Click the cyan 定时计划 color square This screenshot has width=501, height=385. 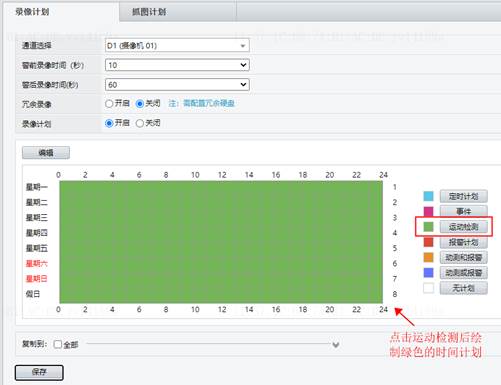click(428, 196)
